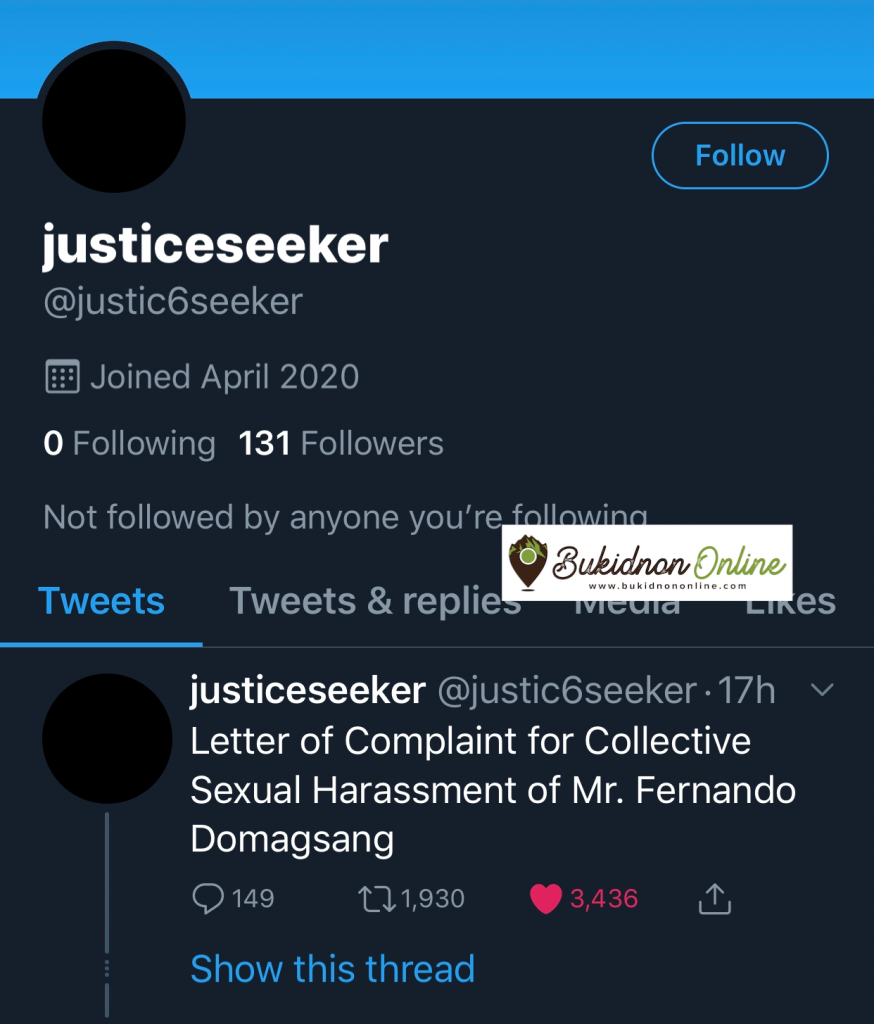Click the tweet author's small avatar
The height and width of the screenshot is (1024, 874).
[x=107, y=738]
